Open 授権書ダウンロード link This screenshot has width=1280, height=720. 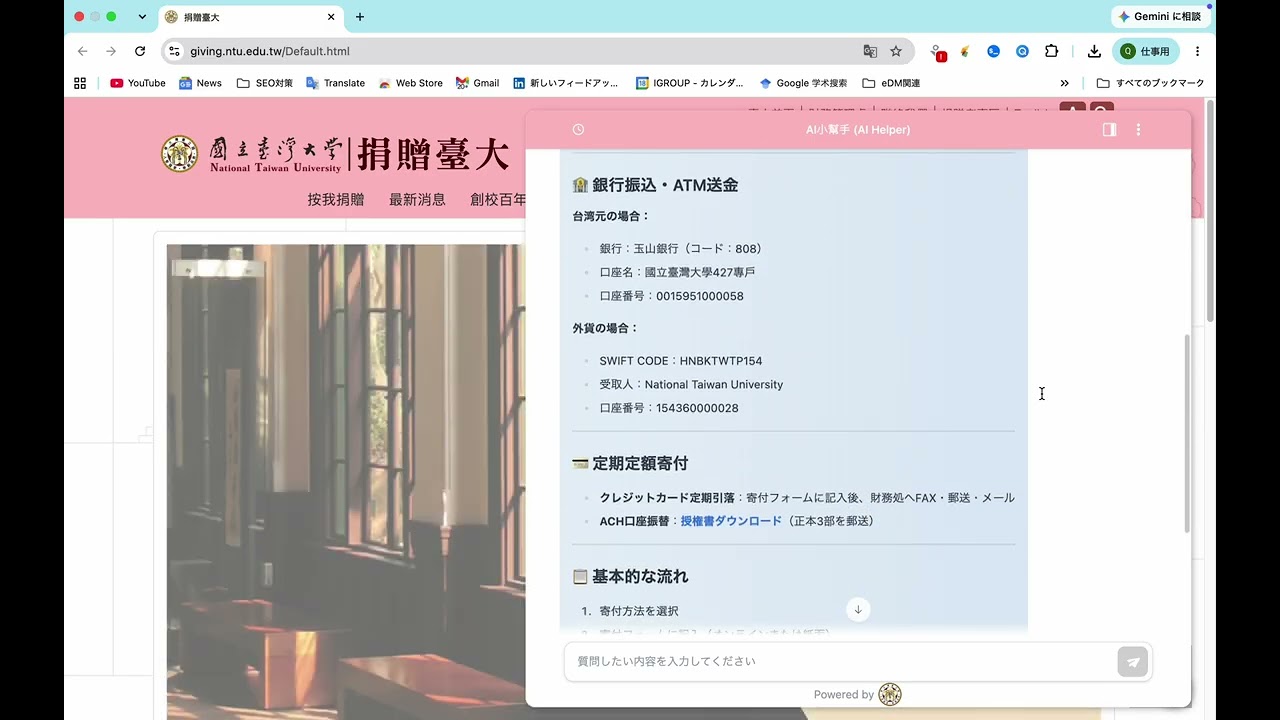pos(731,521)
